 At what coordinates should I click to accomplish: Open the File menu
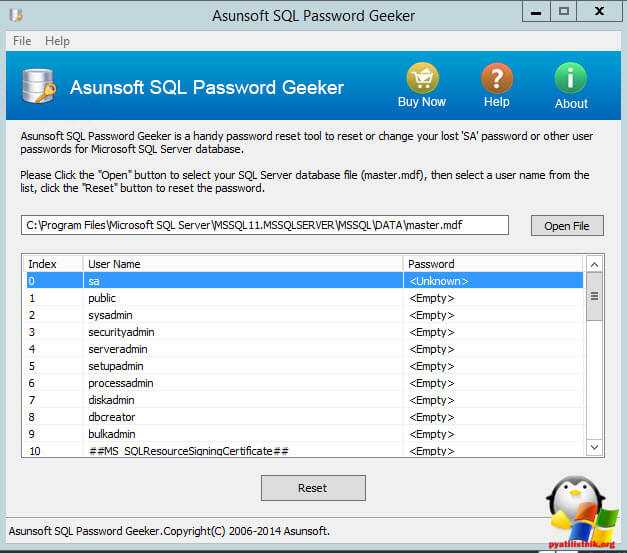pos(22,41)
